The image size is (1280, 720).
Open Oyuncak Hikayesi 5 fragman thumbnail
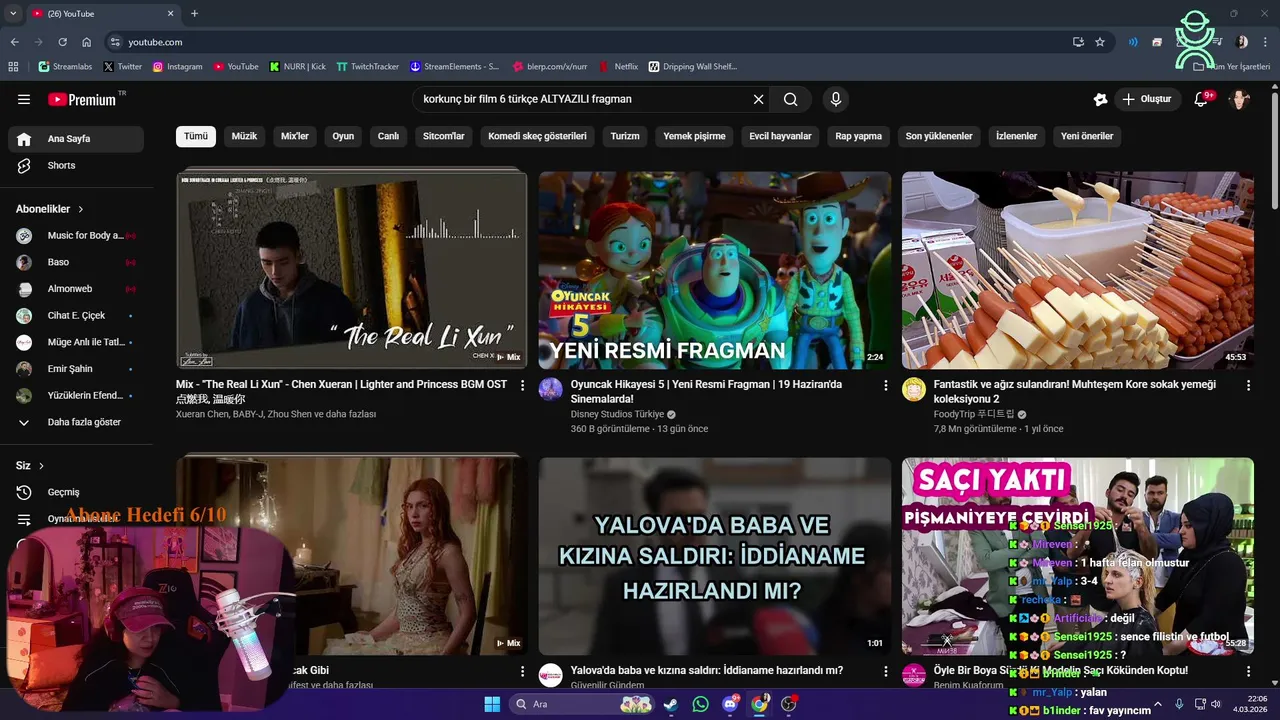point(715,270)
